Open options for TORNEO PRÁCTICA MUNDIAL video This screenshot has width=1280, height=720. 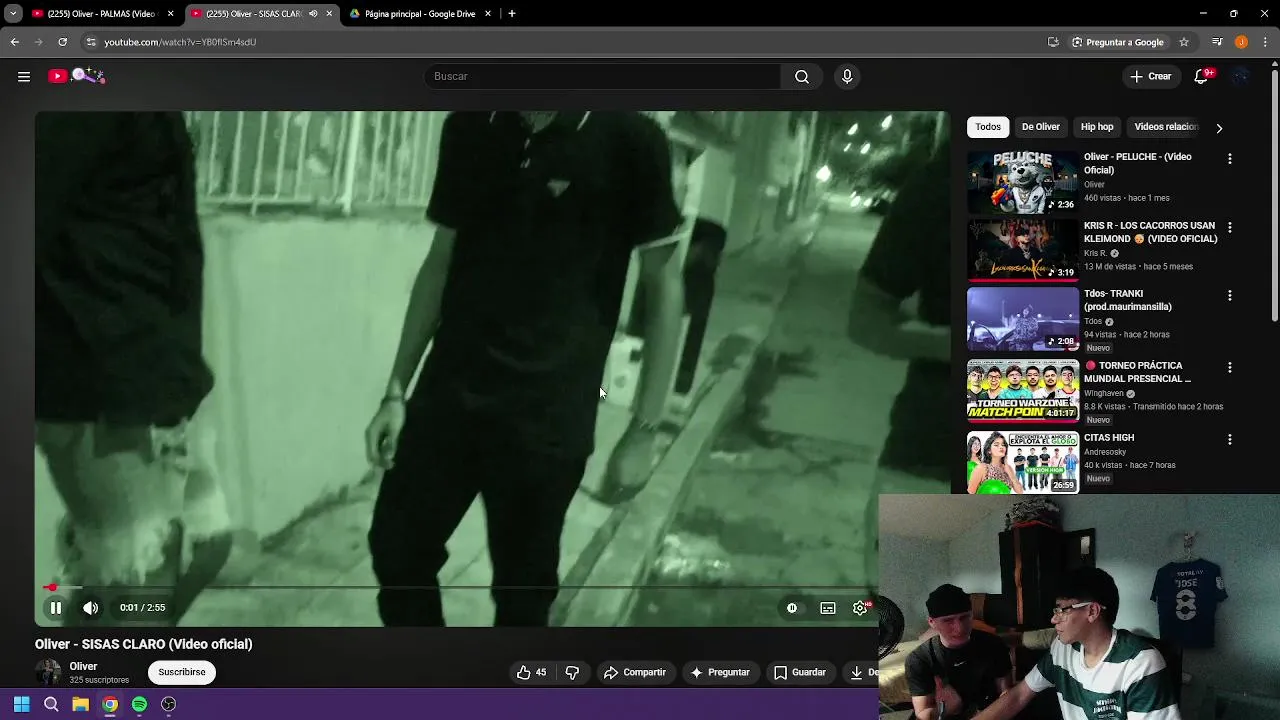pos(1230,367)
